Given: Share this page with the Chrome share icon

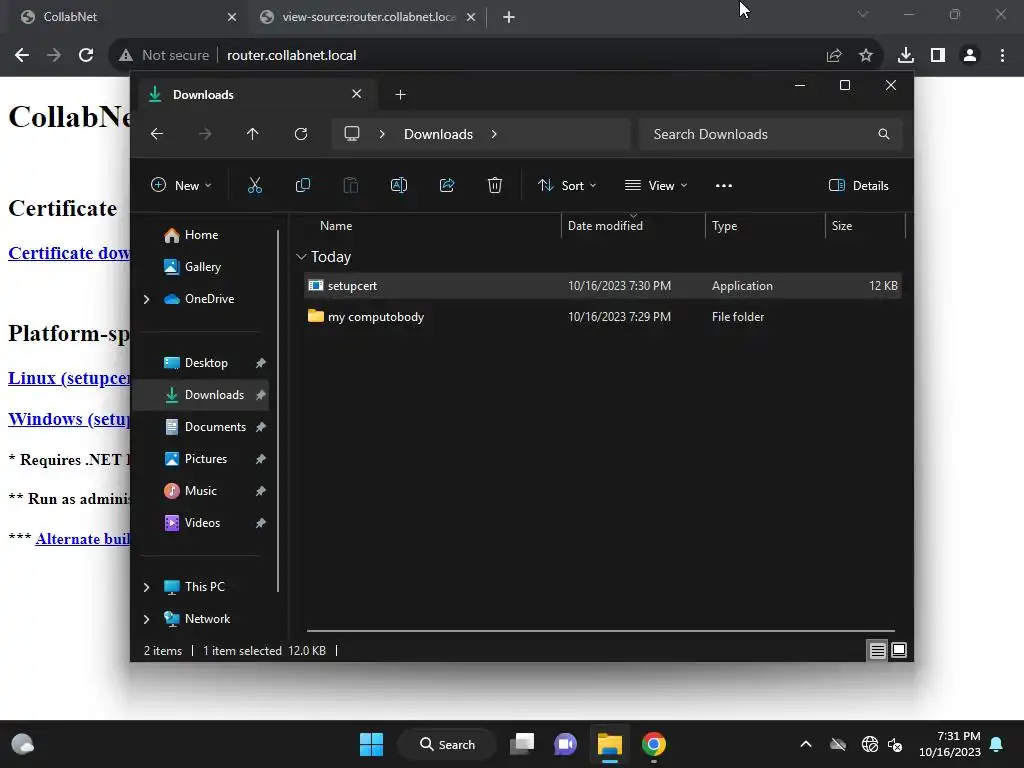Looking at the screenshot, I should click(x=834, y=56).
